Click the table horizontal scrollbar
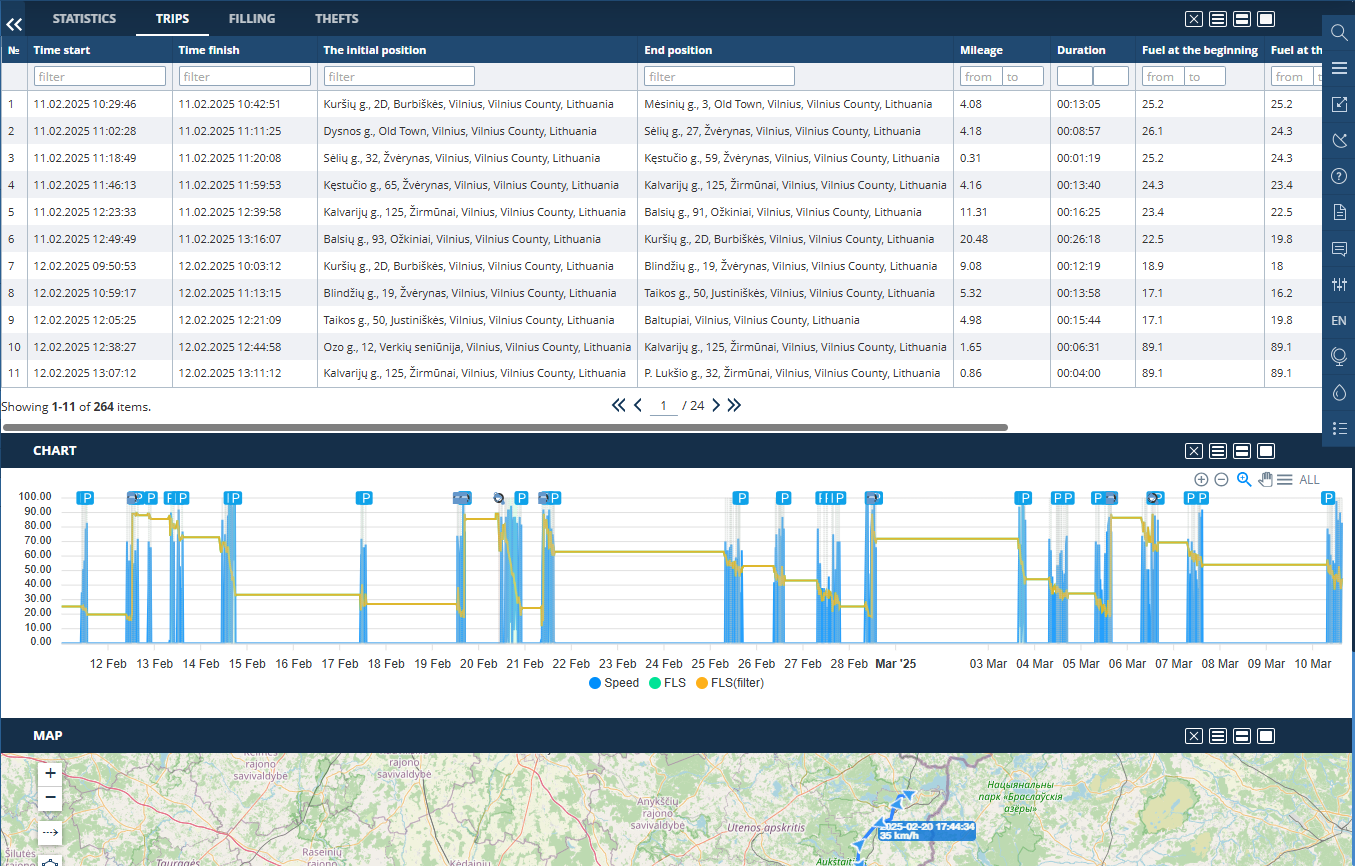Screen dimensions: 1355x866 [x=504, y=427]
